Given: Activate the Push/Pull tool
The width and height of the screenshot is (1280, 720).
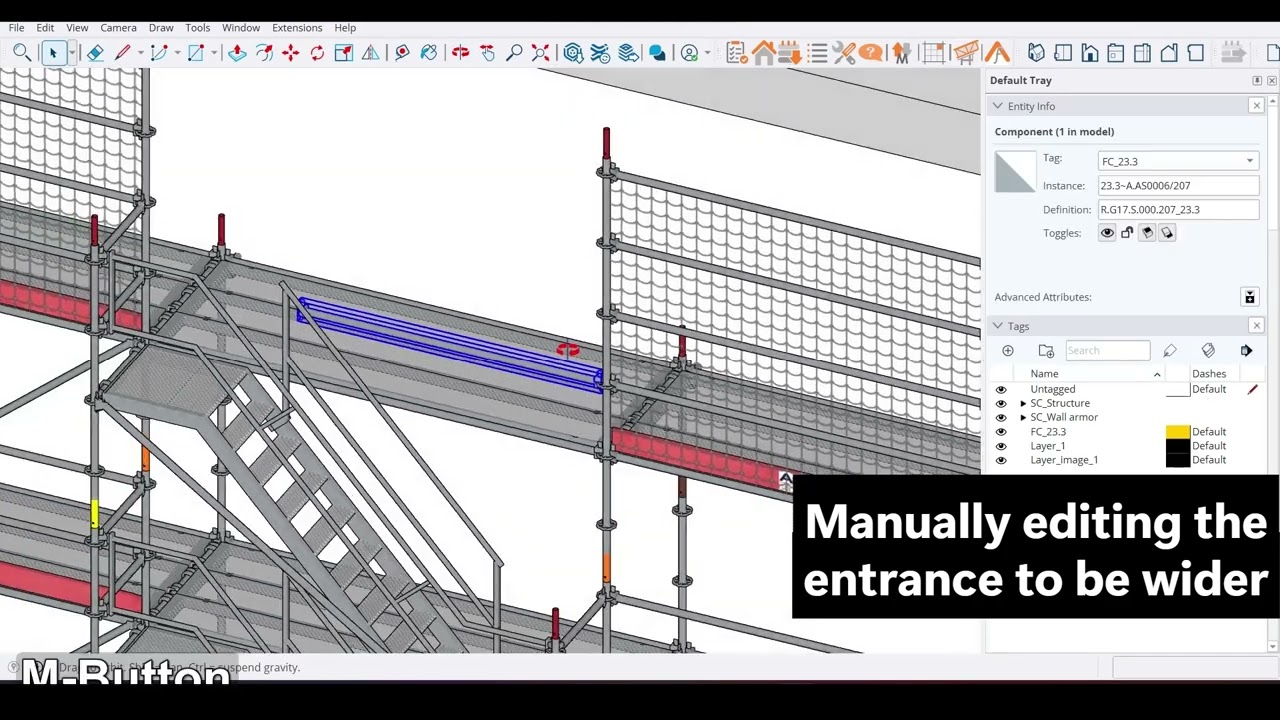Looking at the screenshot, I should pyautogui.click(x=237, y=53).
